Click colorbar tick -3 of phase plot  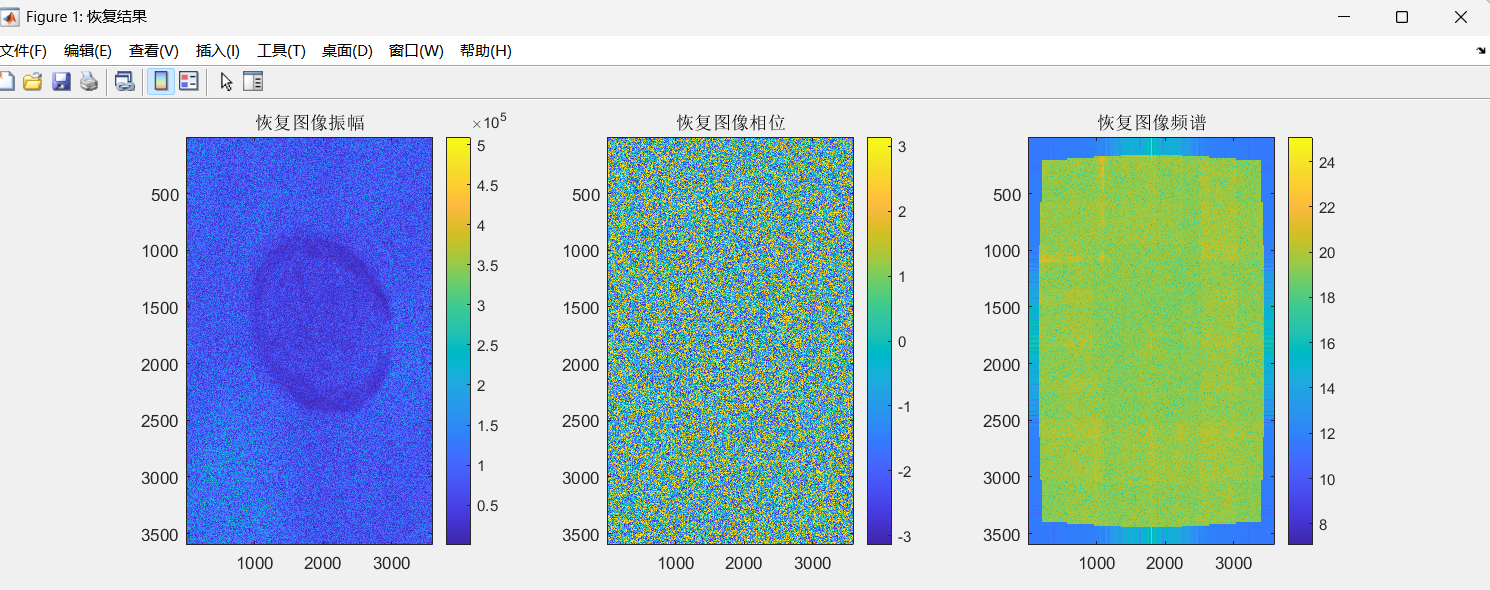(906, 537)
